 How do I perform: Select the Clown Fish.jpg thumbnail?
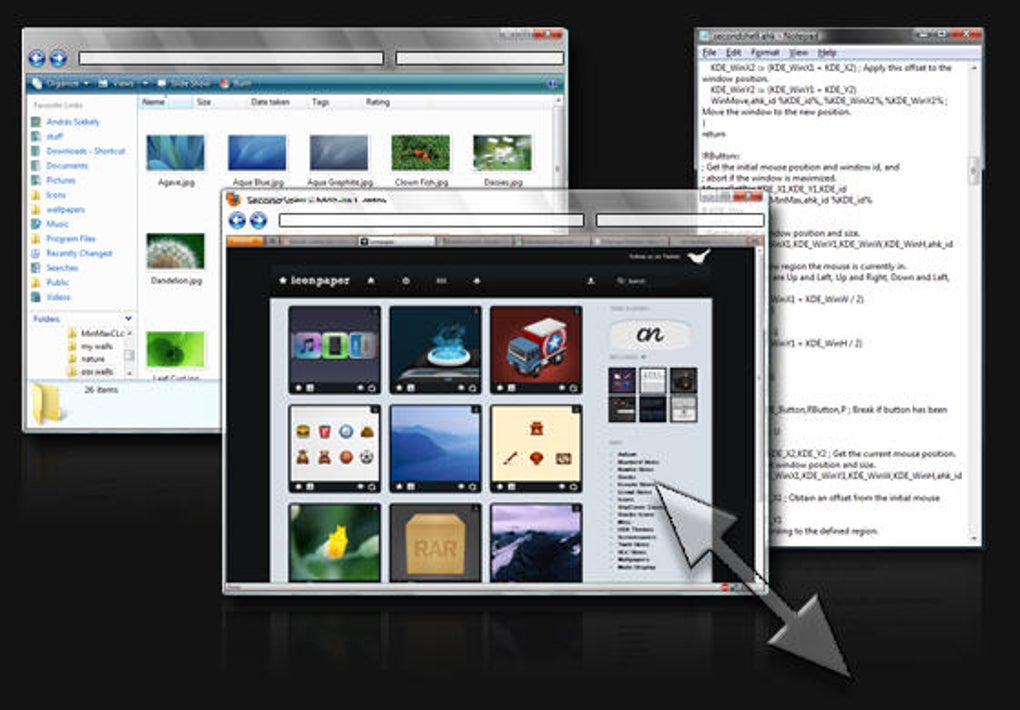pos(421,153)
